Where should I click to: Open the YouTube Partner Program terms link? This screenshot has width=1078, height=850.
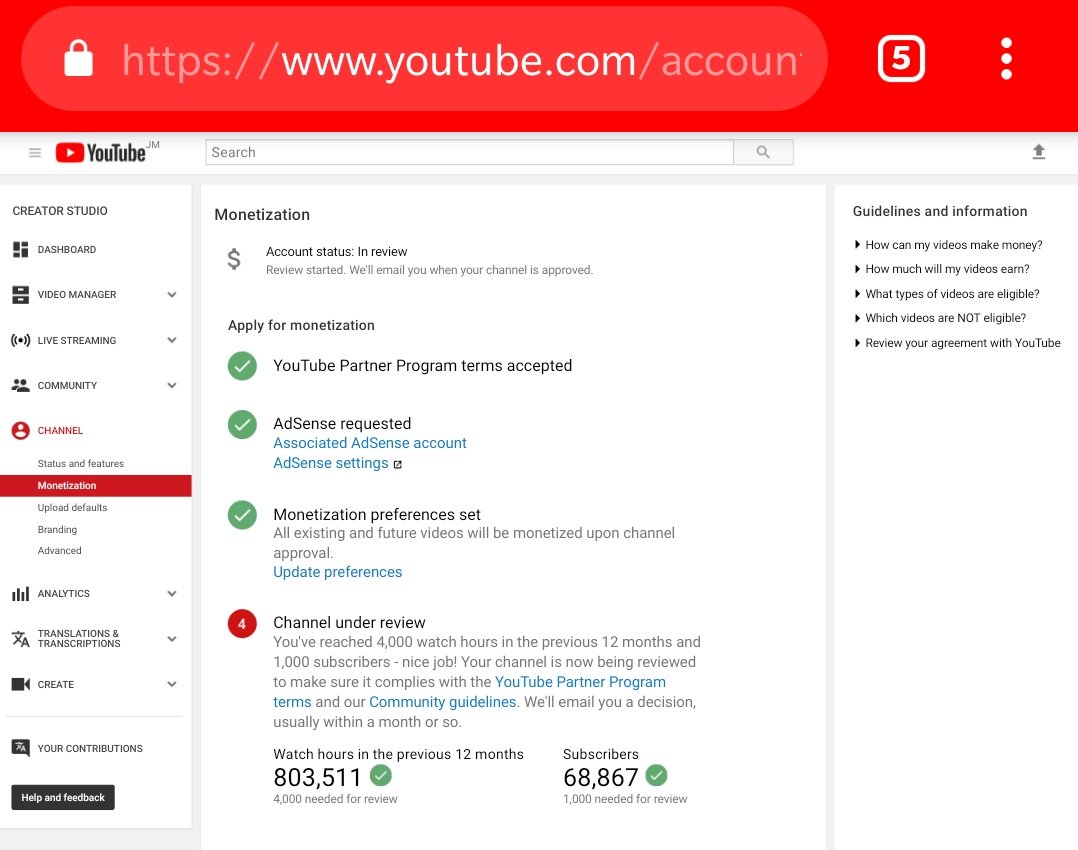(580, 682)
